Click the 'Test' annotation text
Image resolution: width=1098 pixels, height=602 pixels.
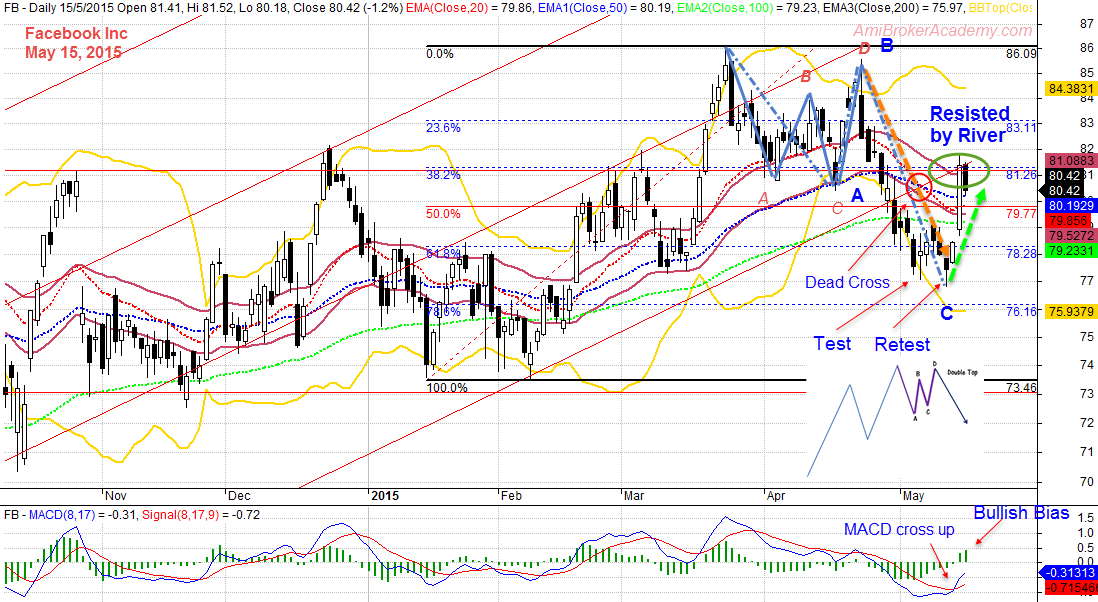(832, 344)
